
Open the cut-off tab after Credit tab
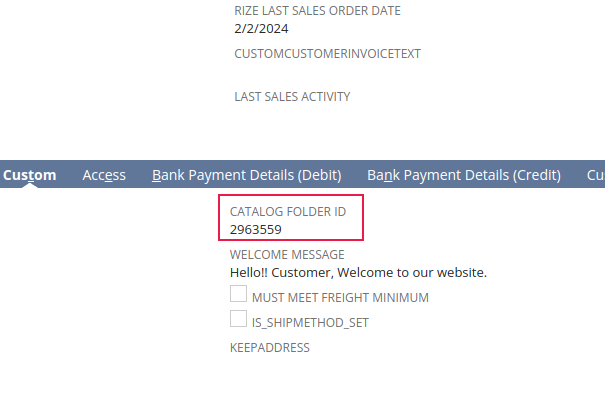click(x=595, y=175)
